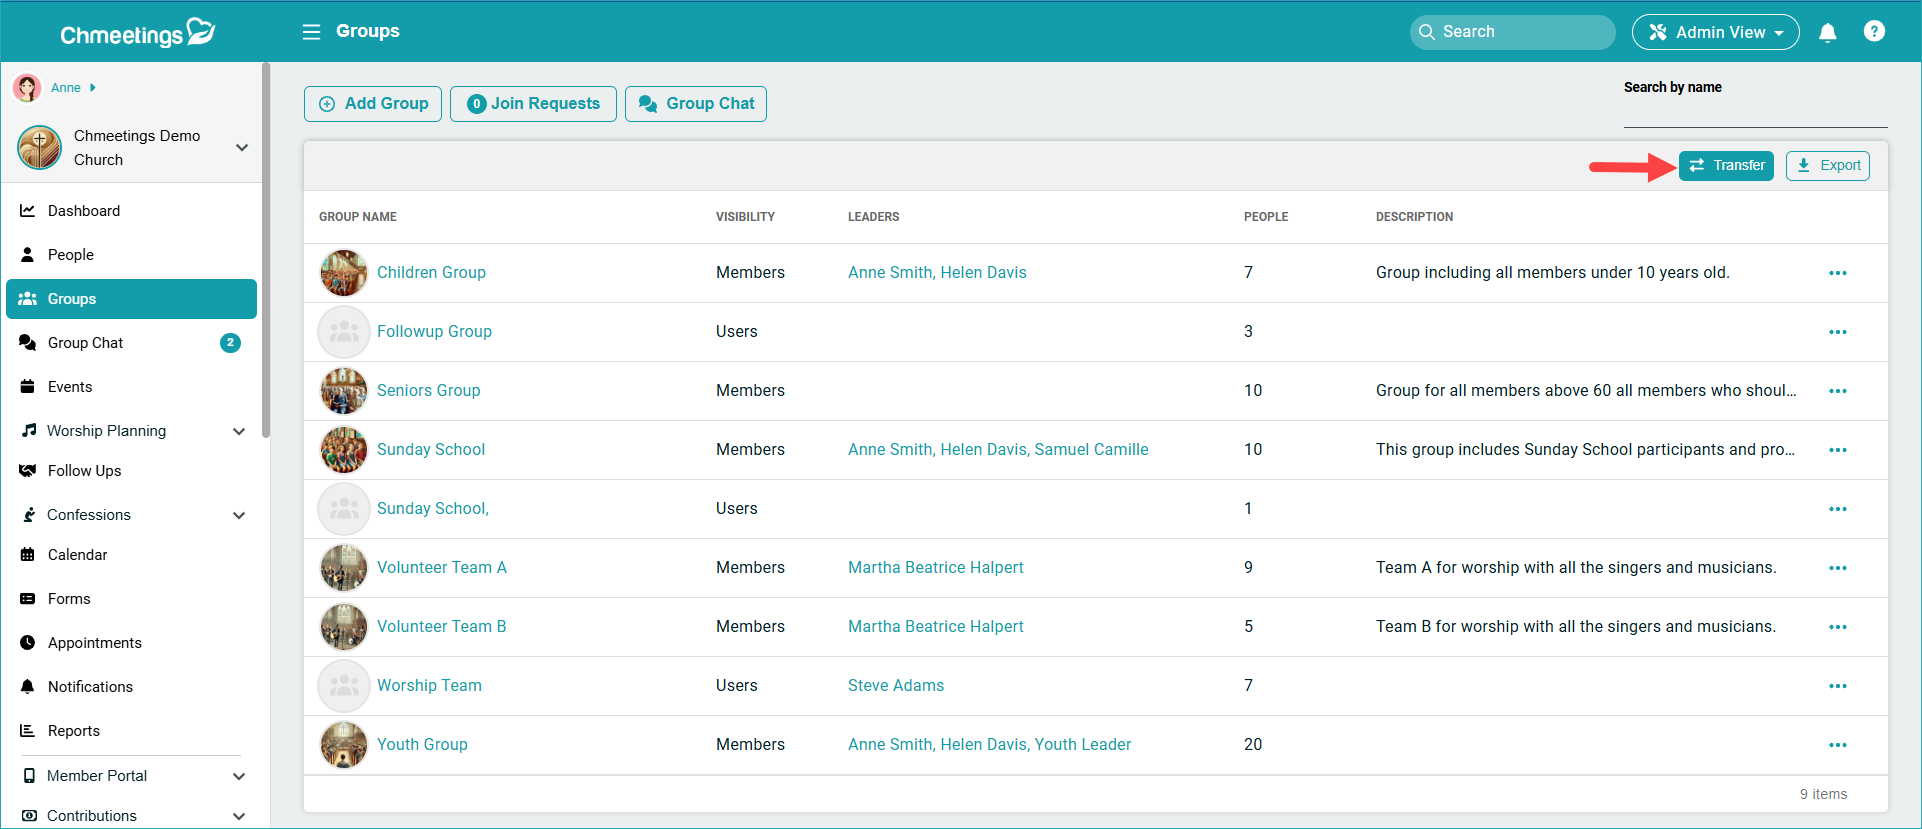Screen dimensions: 1922x829
Task: Expand the Confessions submenu
Action: [239, 515]
